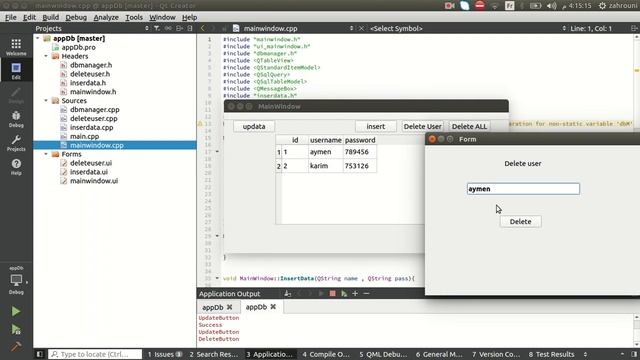Go back in editor navigation history
The width and height of the screenshot is (640, 360).
[x=202, y=28]
